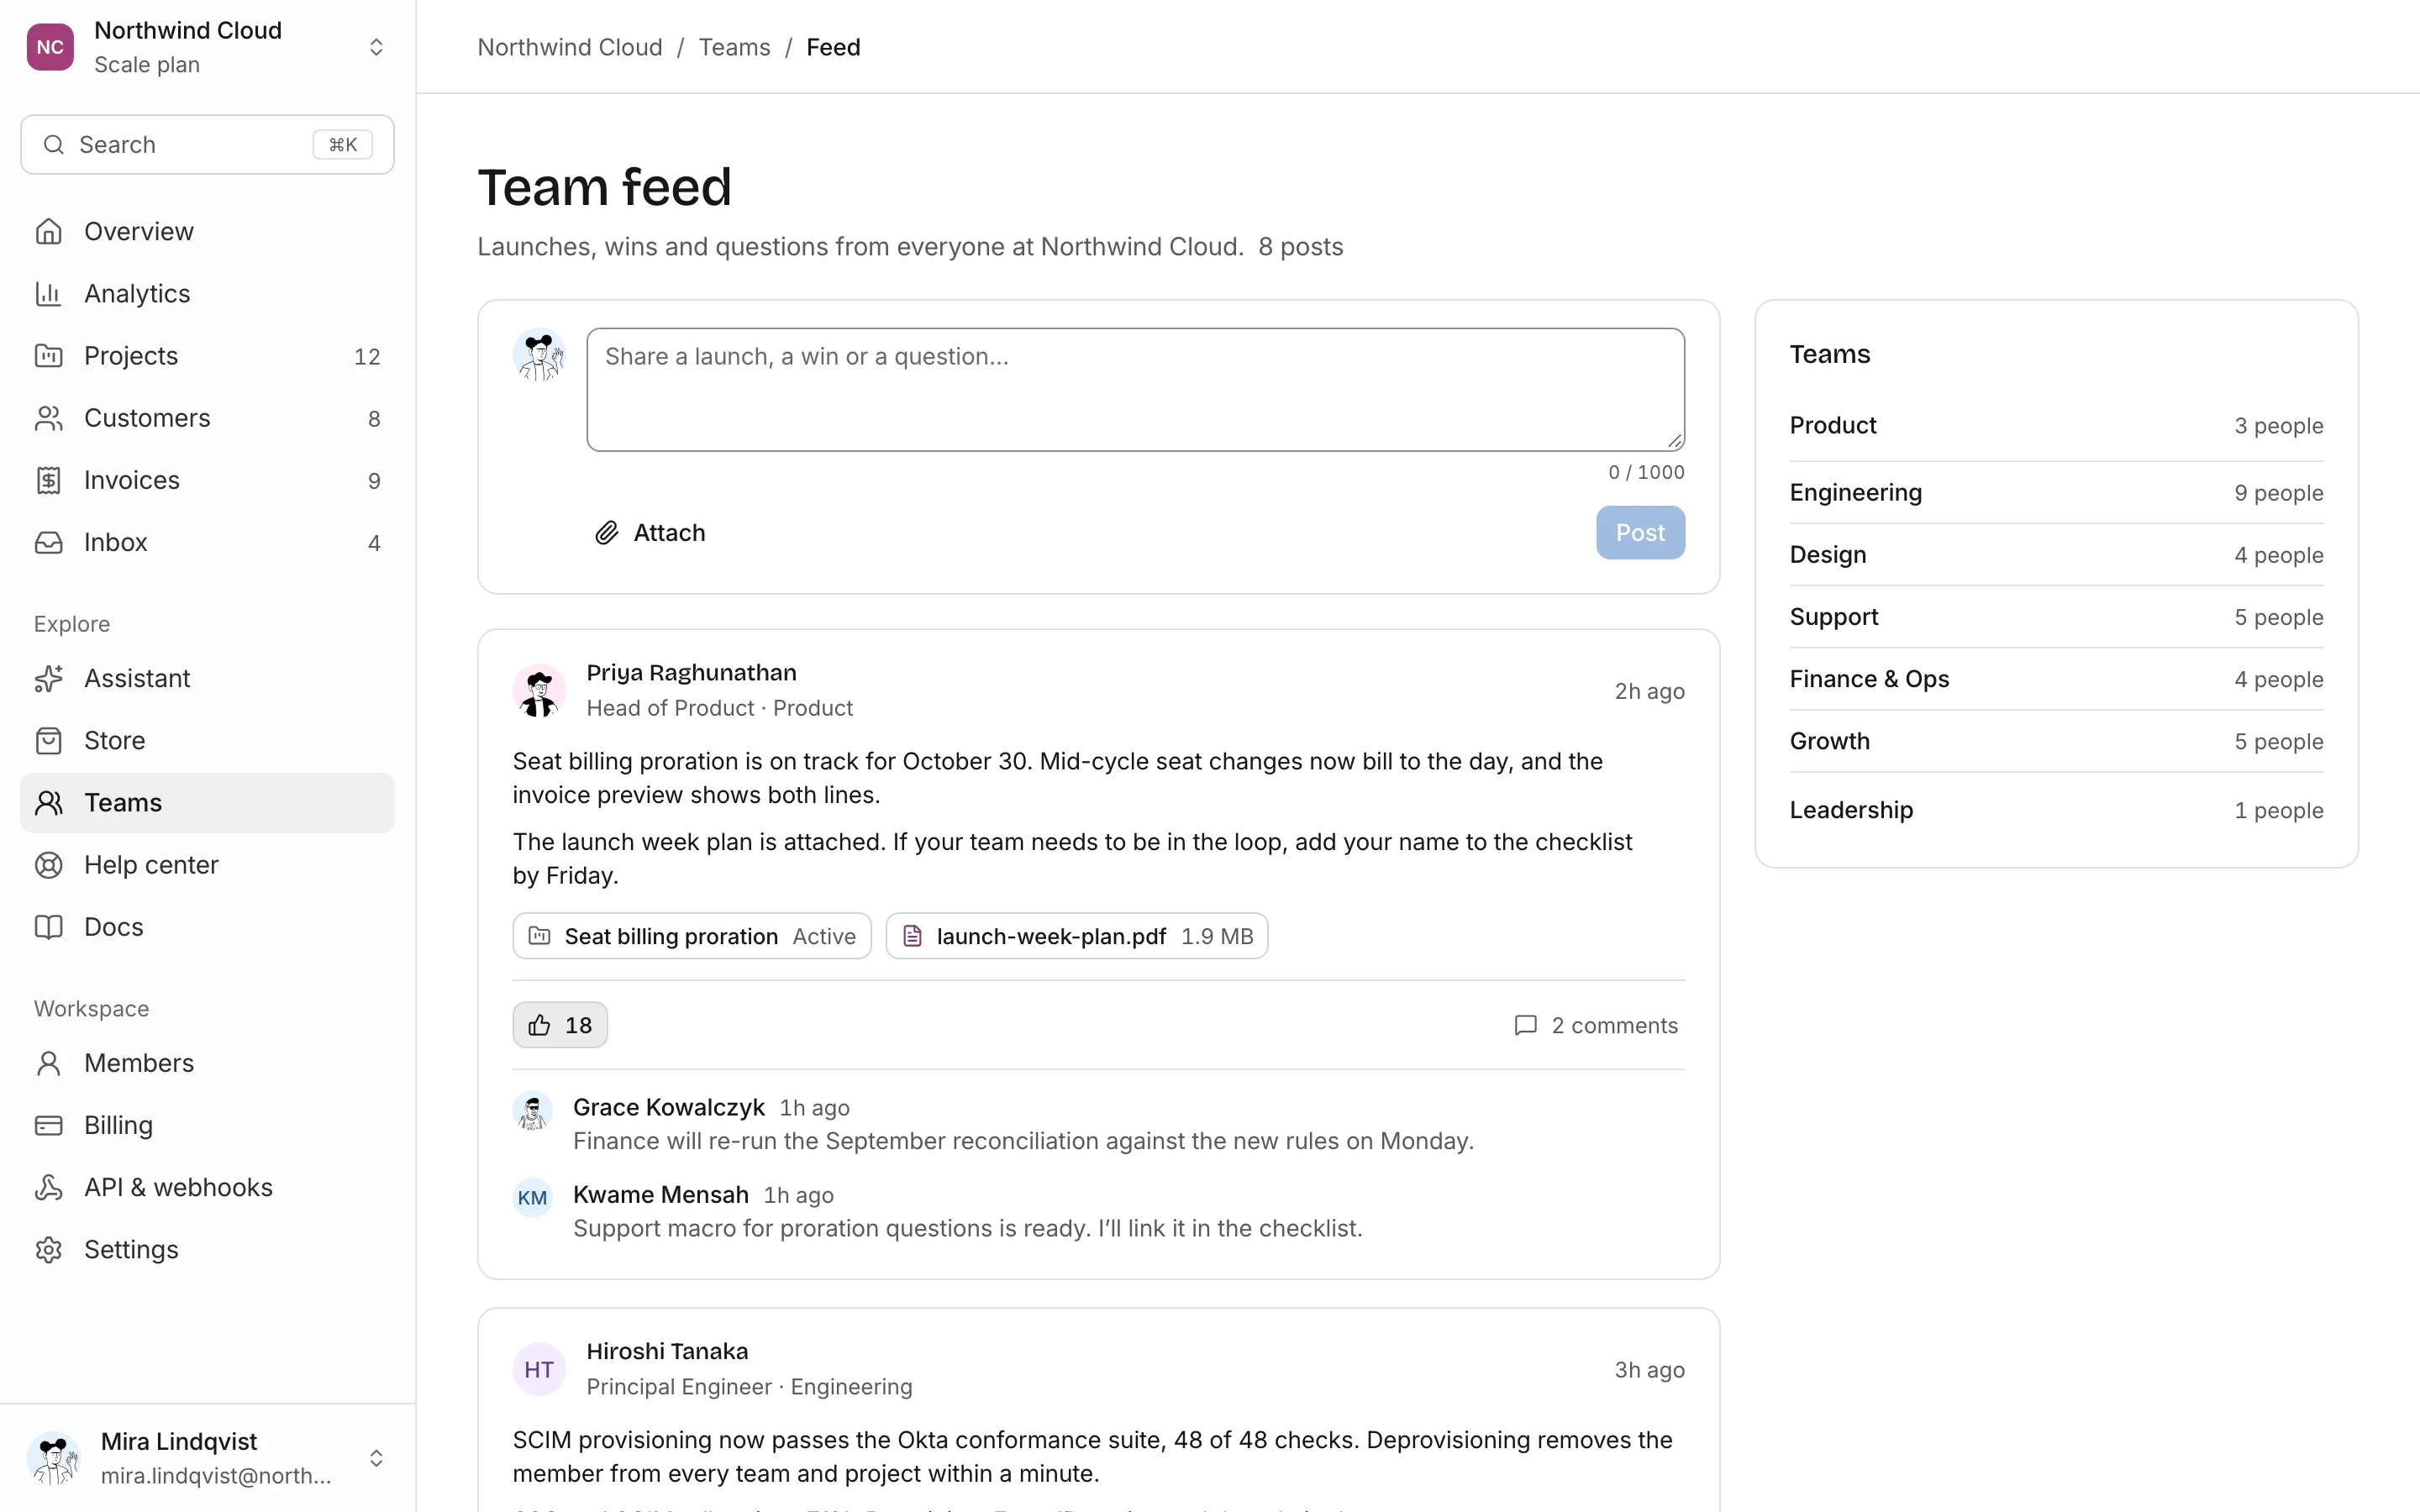Click Hiroshi Tanaka's HT avatar
This screenshot has width=2420, height=1512.
click(x=539, y=1369)
